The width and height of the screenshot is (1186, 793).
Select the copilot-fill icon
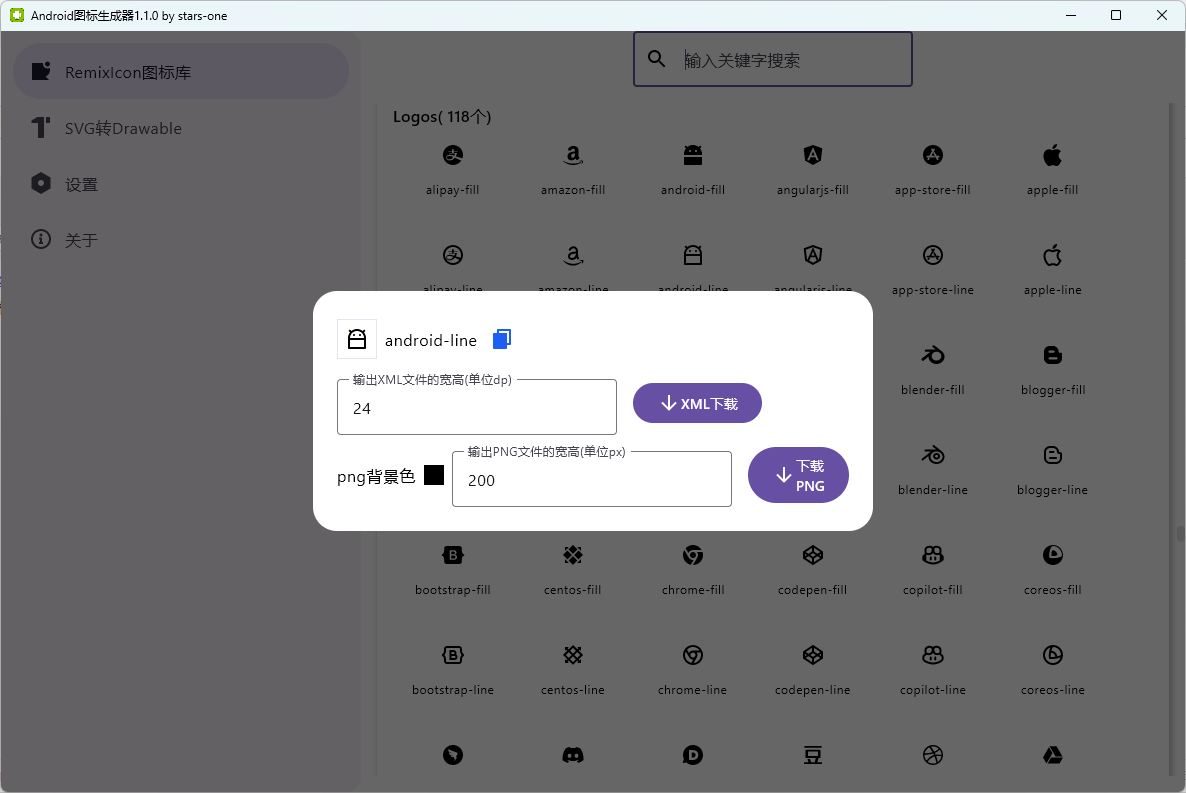coord(933,555)
